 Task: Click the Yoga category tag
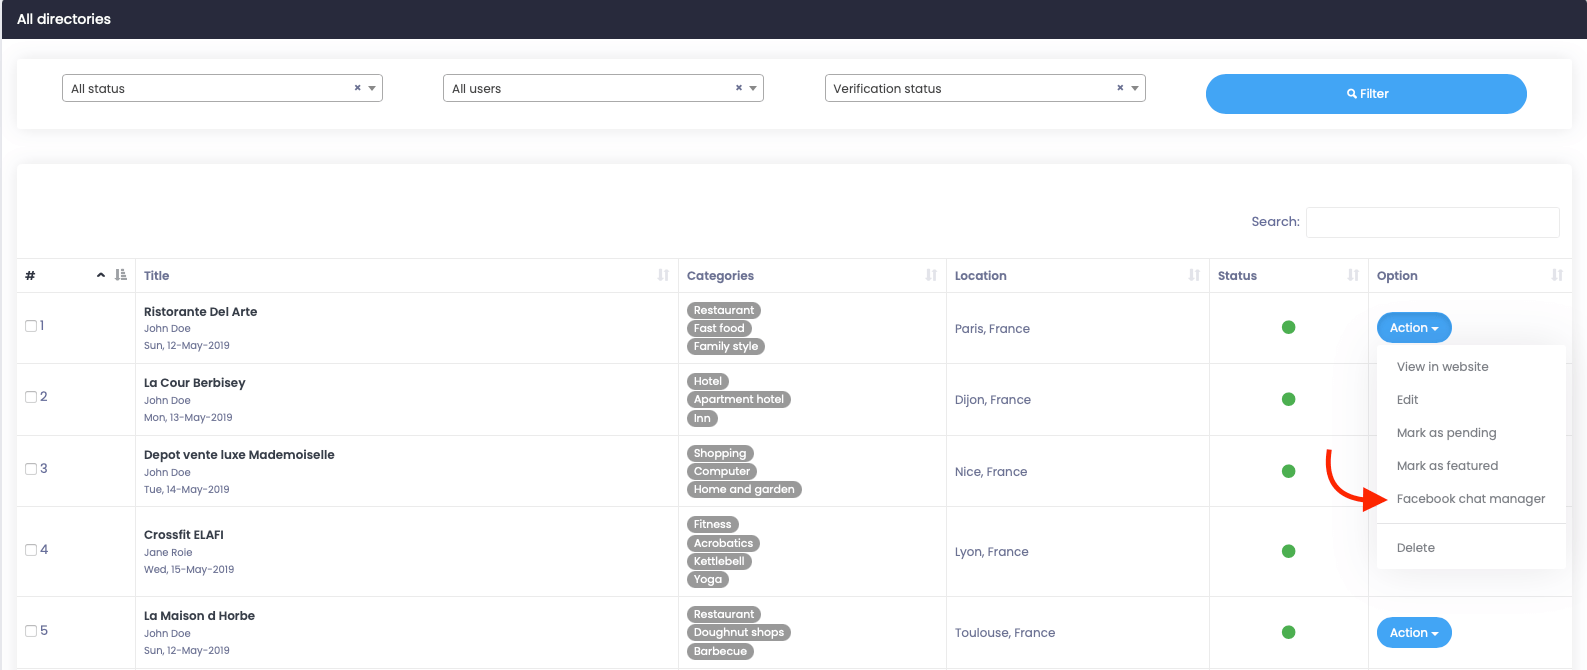pyautogui.click(x=708, y=579)
